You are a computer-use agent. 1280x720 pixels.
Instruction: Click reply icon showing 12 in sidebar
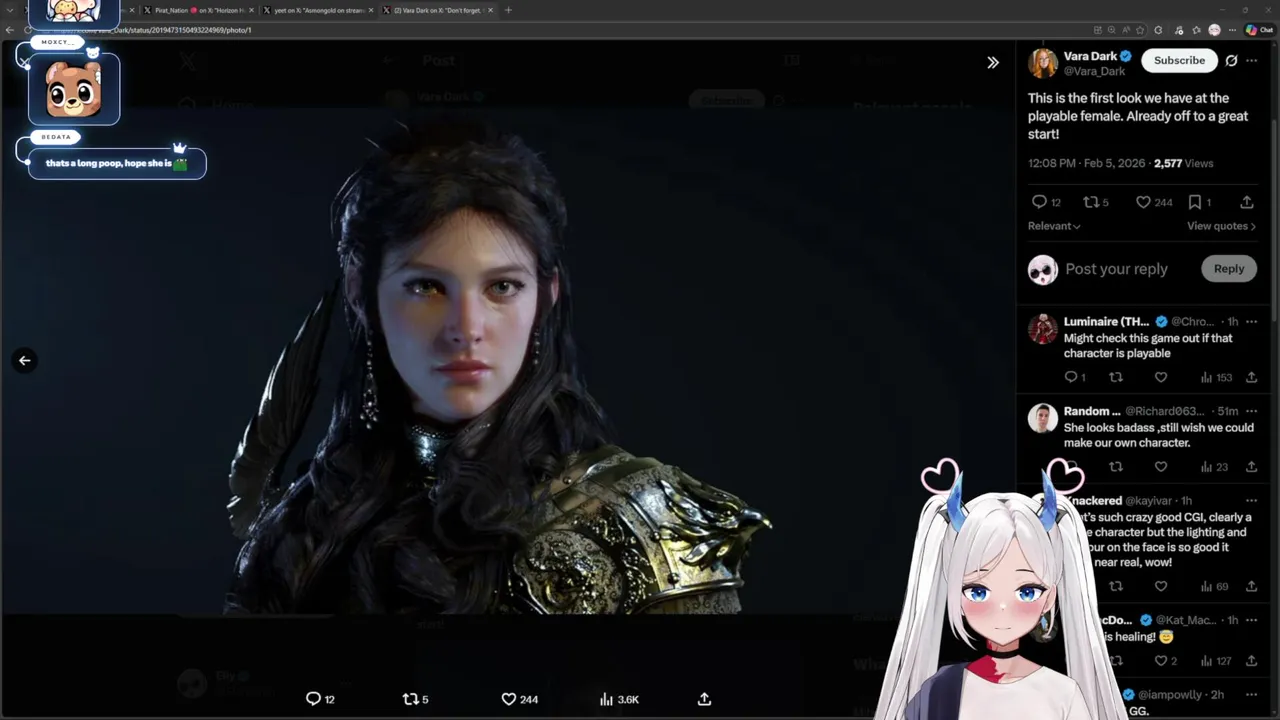[1046, 202]
